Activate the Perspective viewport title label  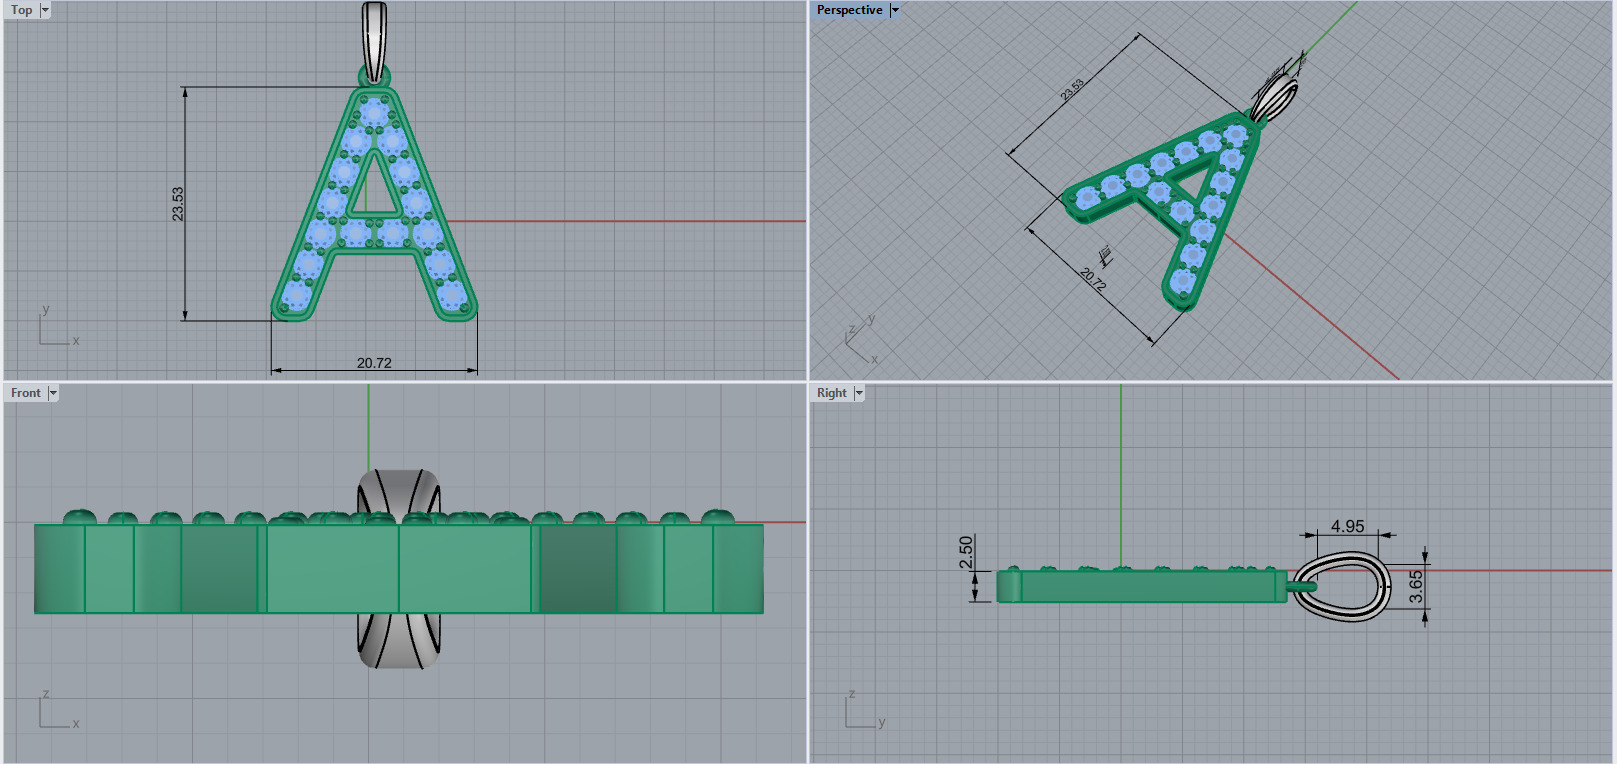point(850,10)
